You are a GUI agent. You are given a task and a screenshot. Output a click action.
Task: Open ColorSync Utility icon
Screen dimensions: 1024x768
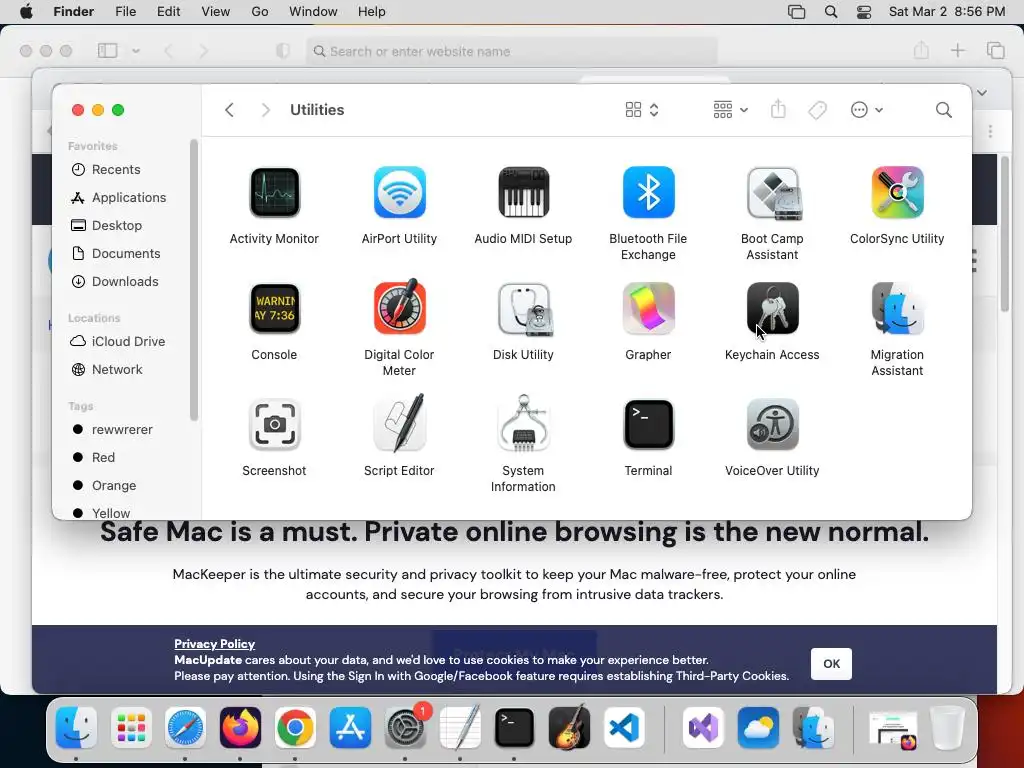[897, 193]
